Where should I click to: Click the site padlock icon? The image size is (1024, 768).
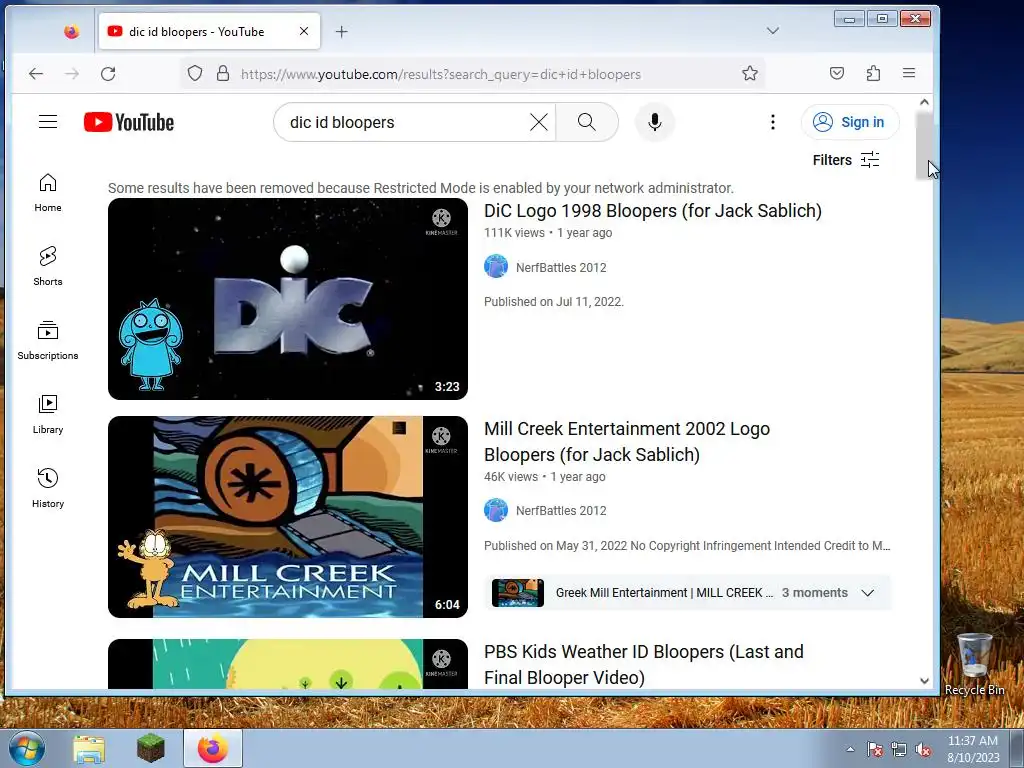pos(223,73)
